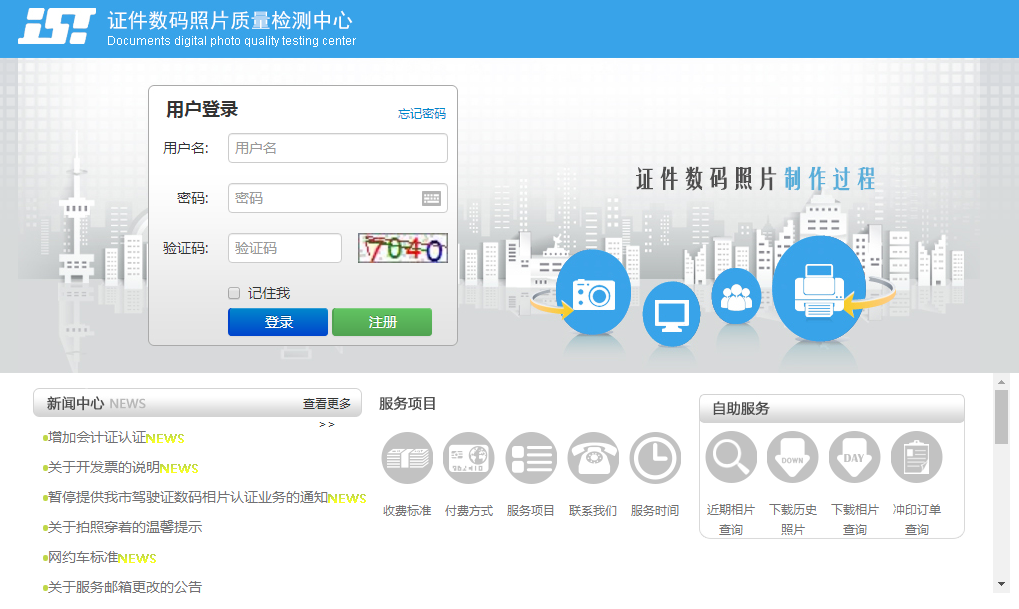
Task: Refresh the 7040 captcha image
Action: (x=403, y=248)
